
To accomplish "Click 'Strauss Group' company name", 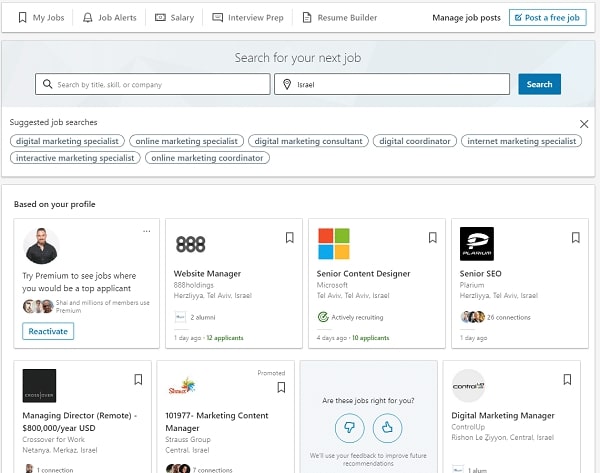I will click(188, 439).
